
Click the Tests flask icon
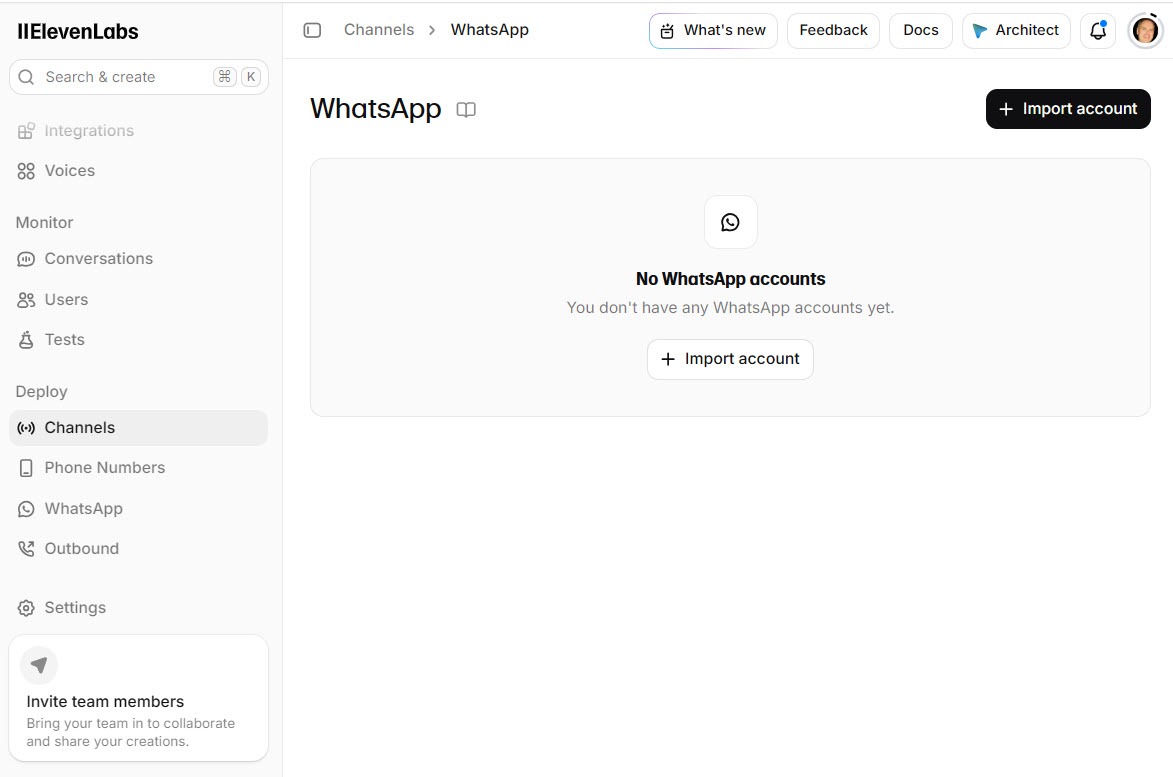tap(26, 340)
